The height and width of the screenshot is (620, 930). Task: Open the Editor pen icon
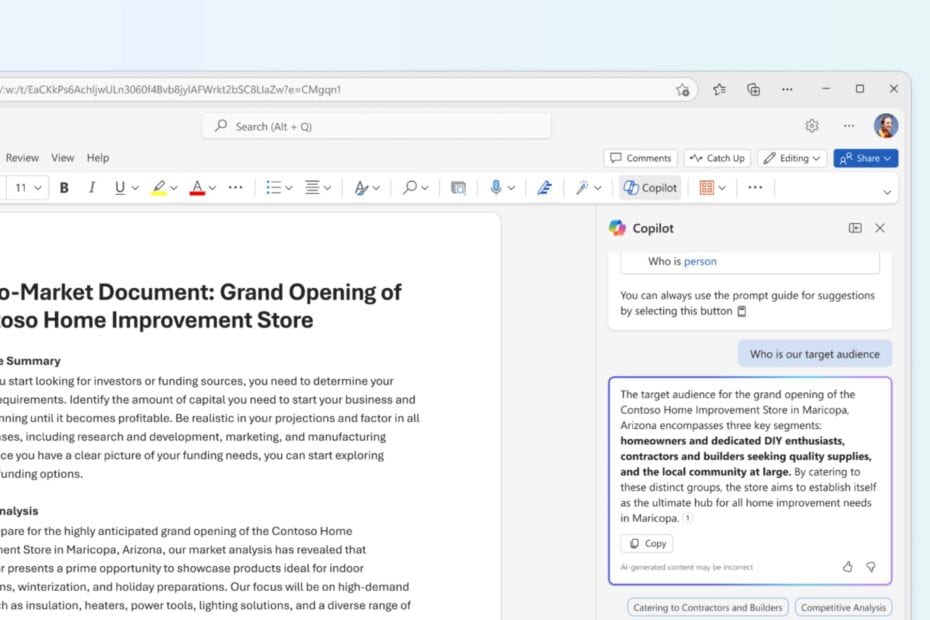pos(544,188)
